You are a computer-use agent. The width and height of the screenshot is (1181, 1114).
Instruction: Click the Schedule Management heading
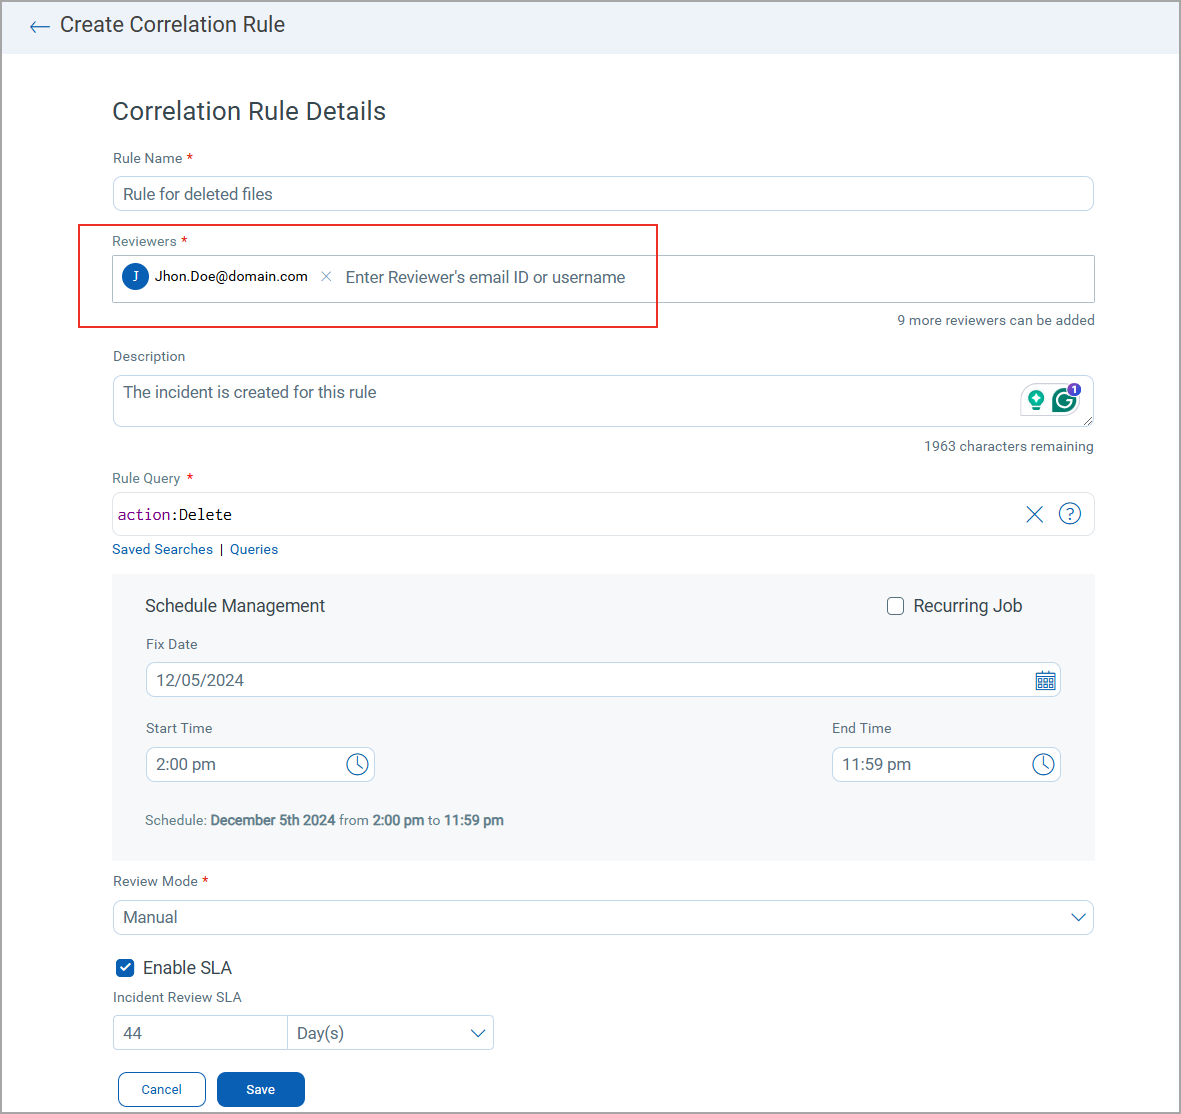[x=235, y=606]
